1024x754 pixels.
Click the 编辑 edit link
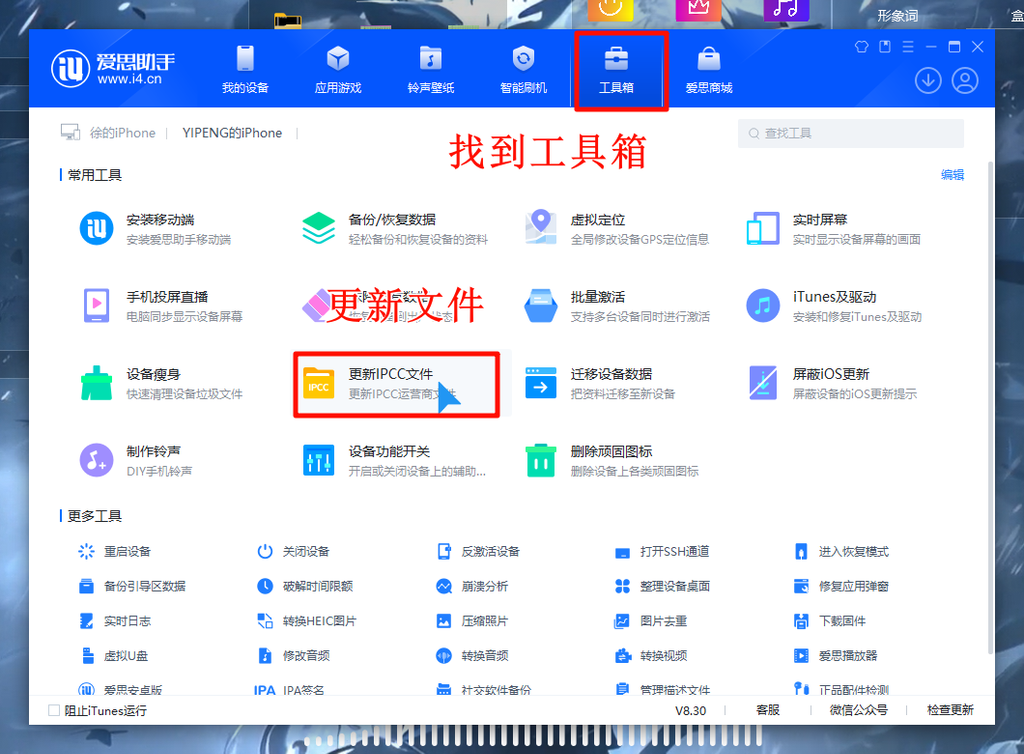tap(952, 175)
